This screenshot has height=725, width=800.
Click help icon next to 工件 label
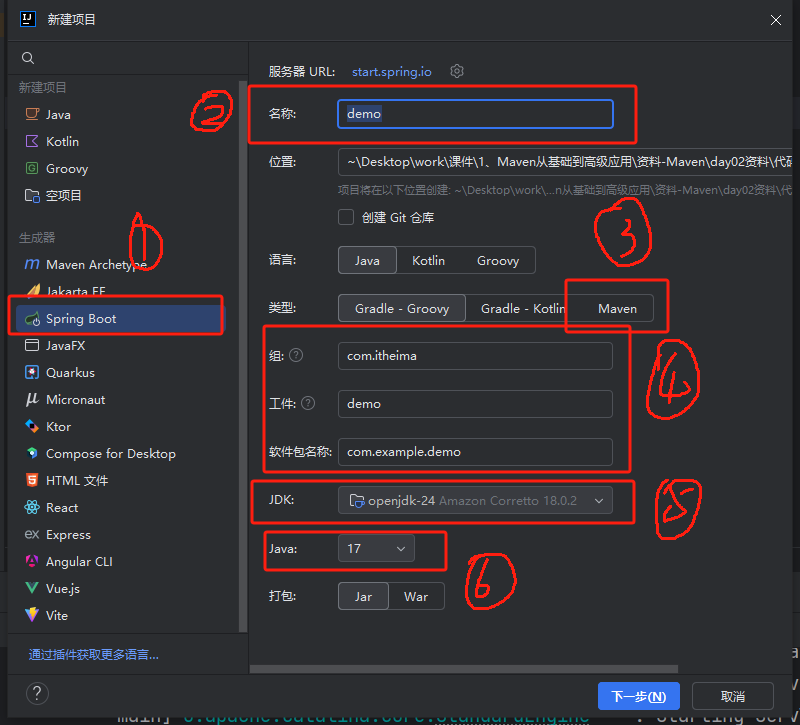[308, 404]
